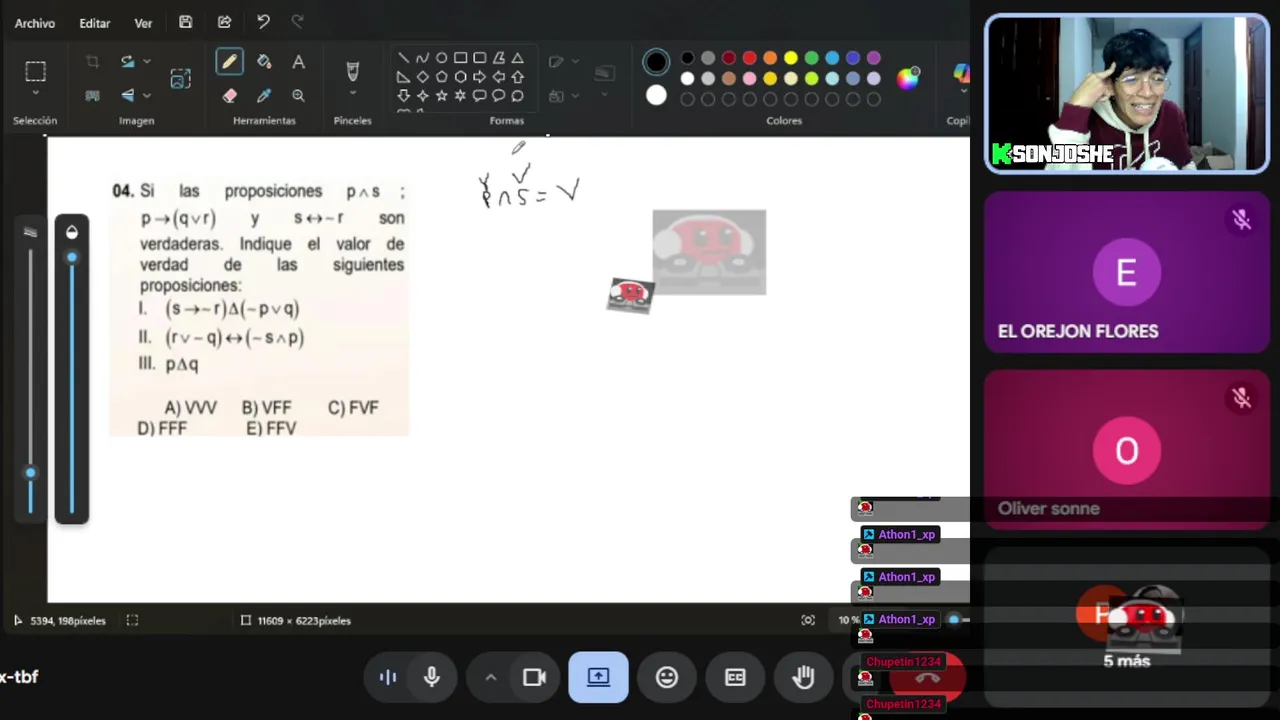
Task: Pick the five-point star shape
Action: coord(441,96)
